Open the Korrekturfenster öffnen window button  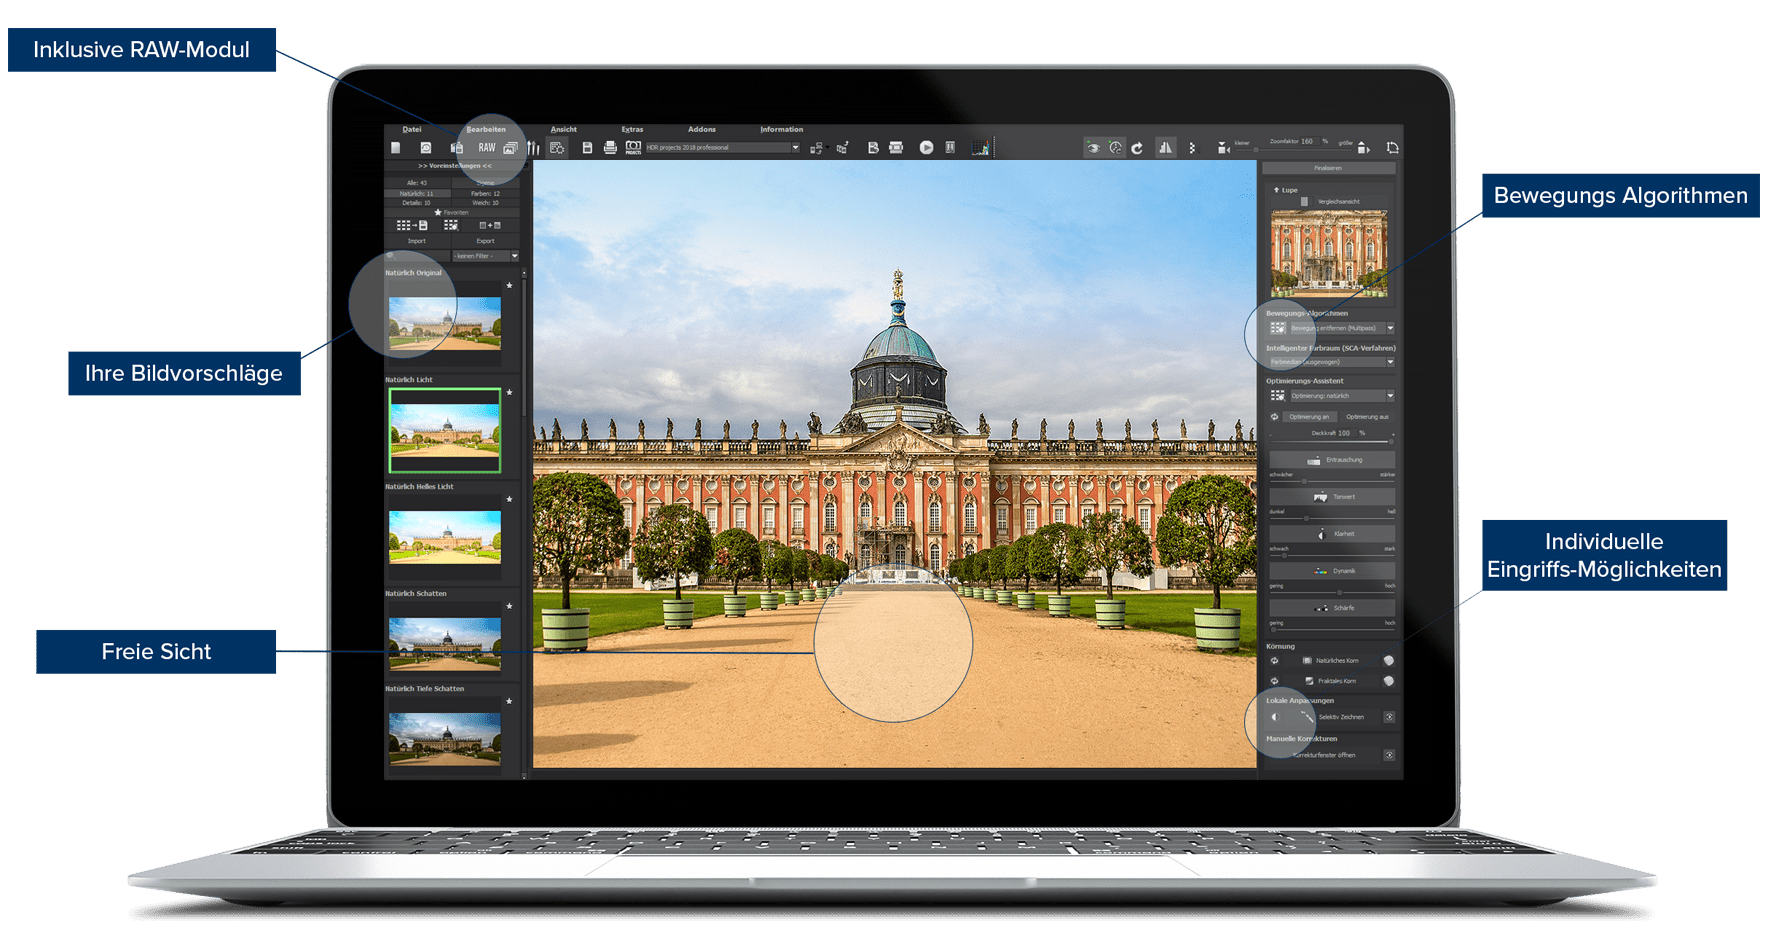pos(1389,755)
